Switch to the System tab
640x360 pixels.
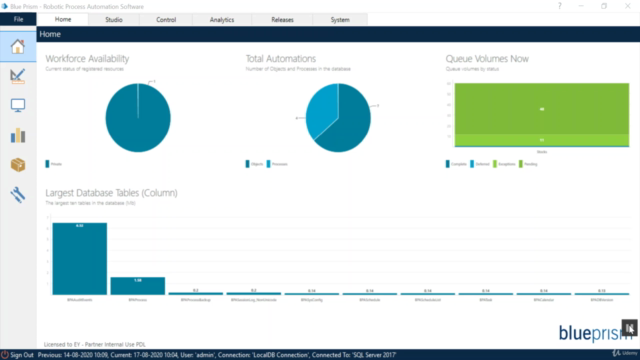tap(340, 20)
